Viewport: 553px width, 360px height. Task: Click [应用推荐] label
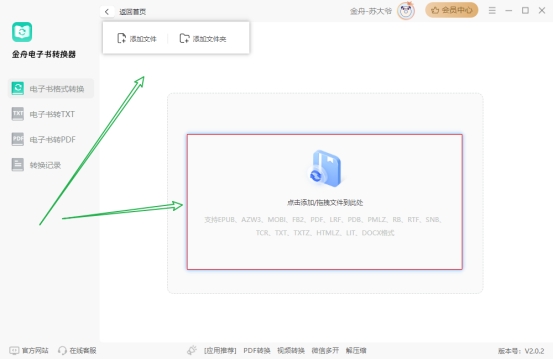pos(220,350)
